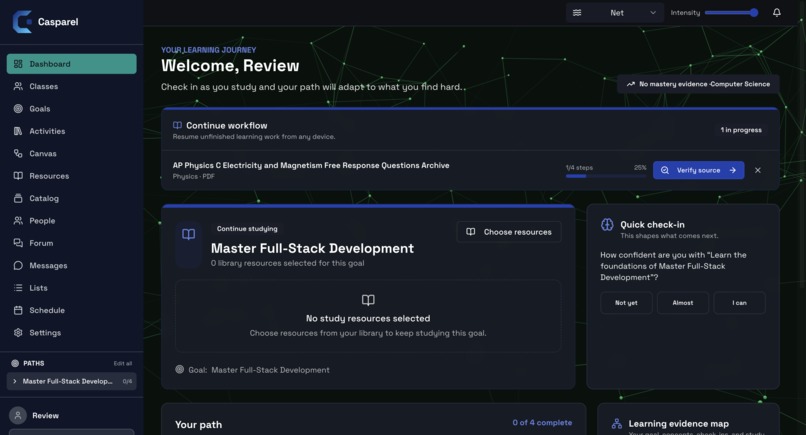Click the 0 of 4 complete text

click(x=542, y=422)
